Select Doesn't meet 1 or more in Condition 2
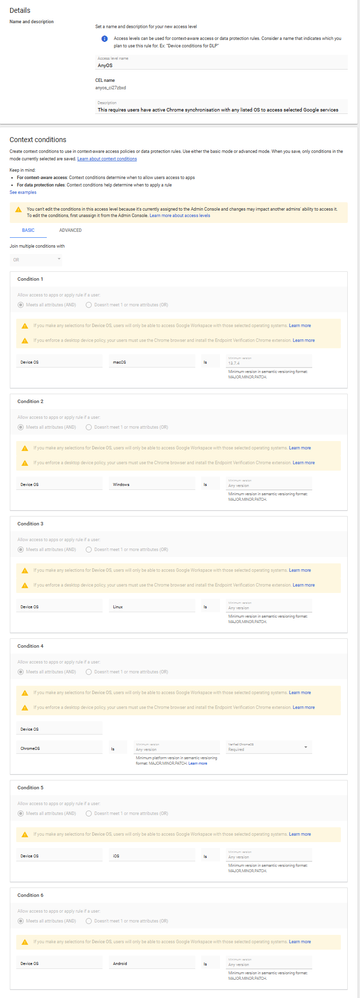This screenshot has width=360, height=998. click(x=88, y=426)
